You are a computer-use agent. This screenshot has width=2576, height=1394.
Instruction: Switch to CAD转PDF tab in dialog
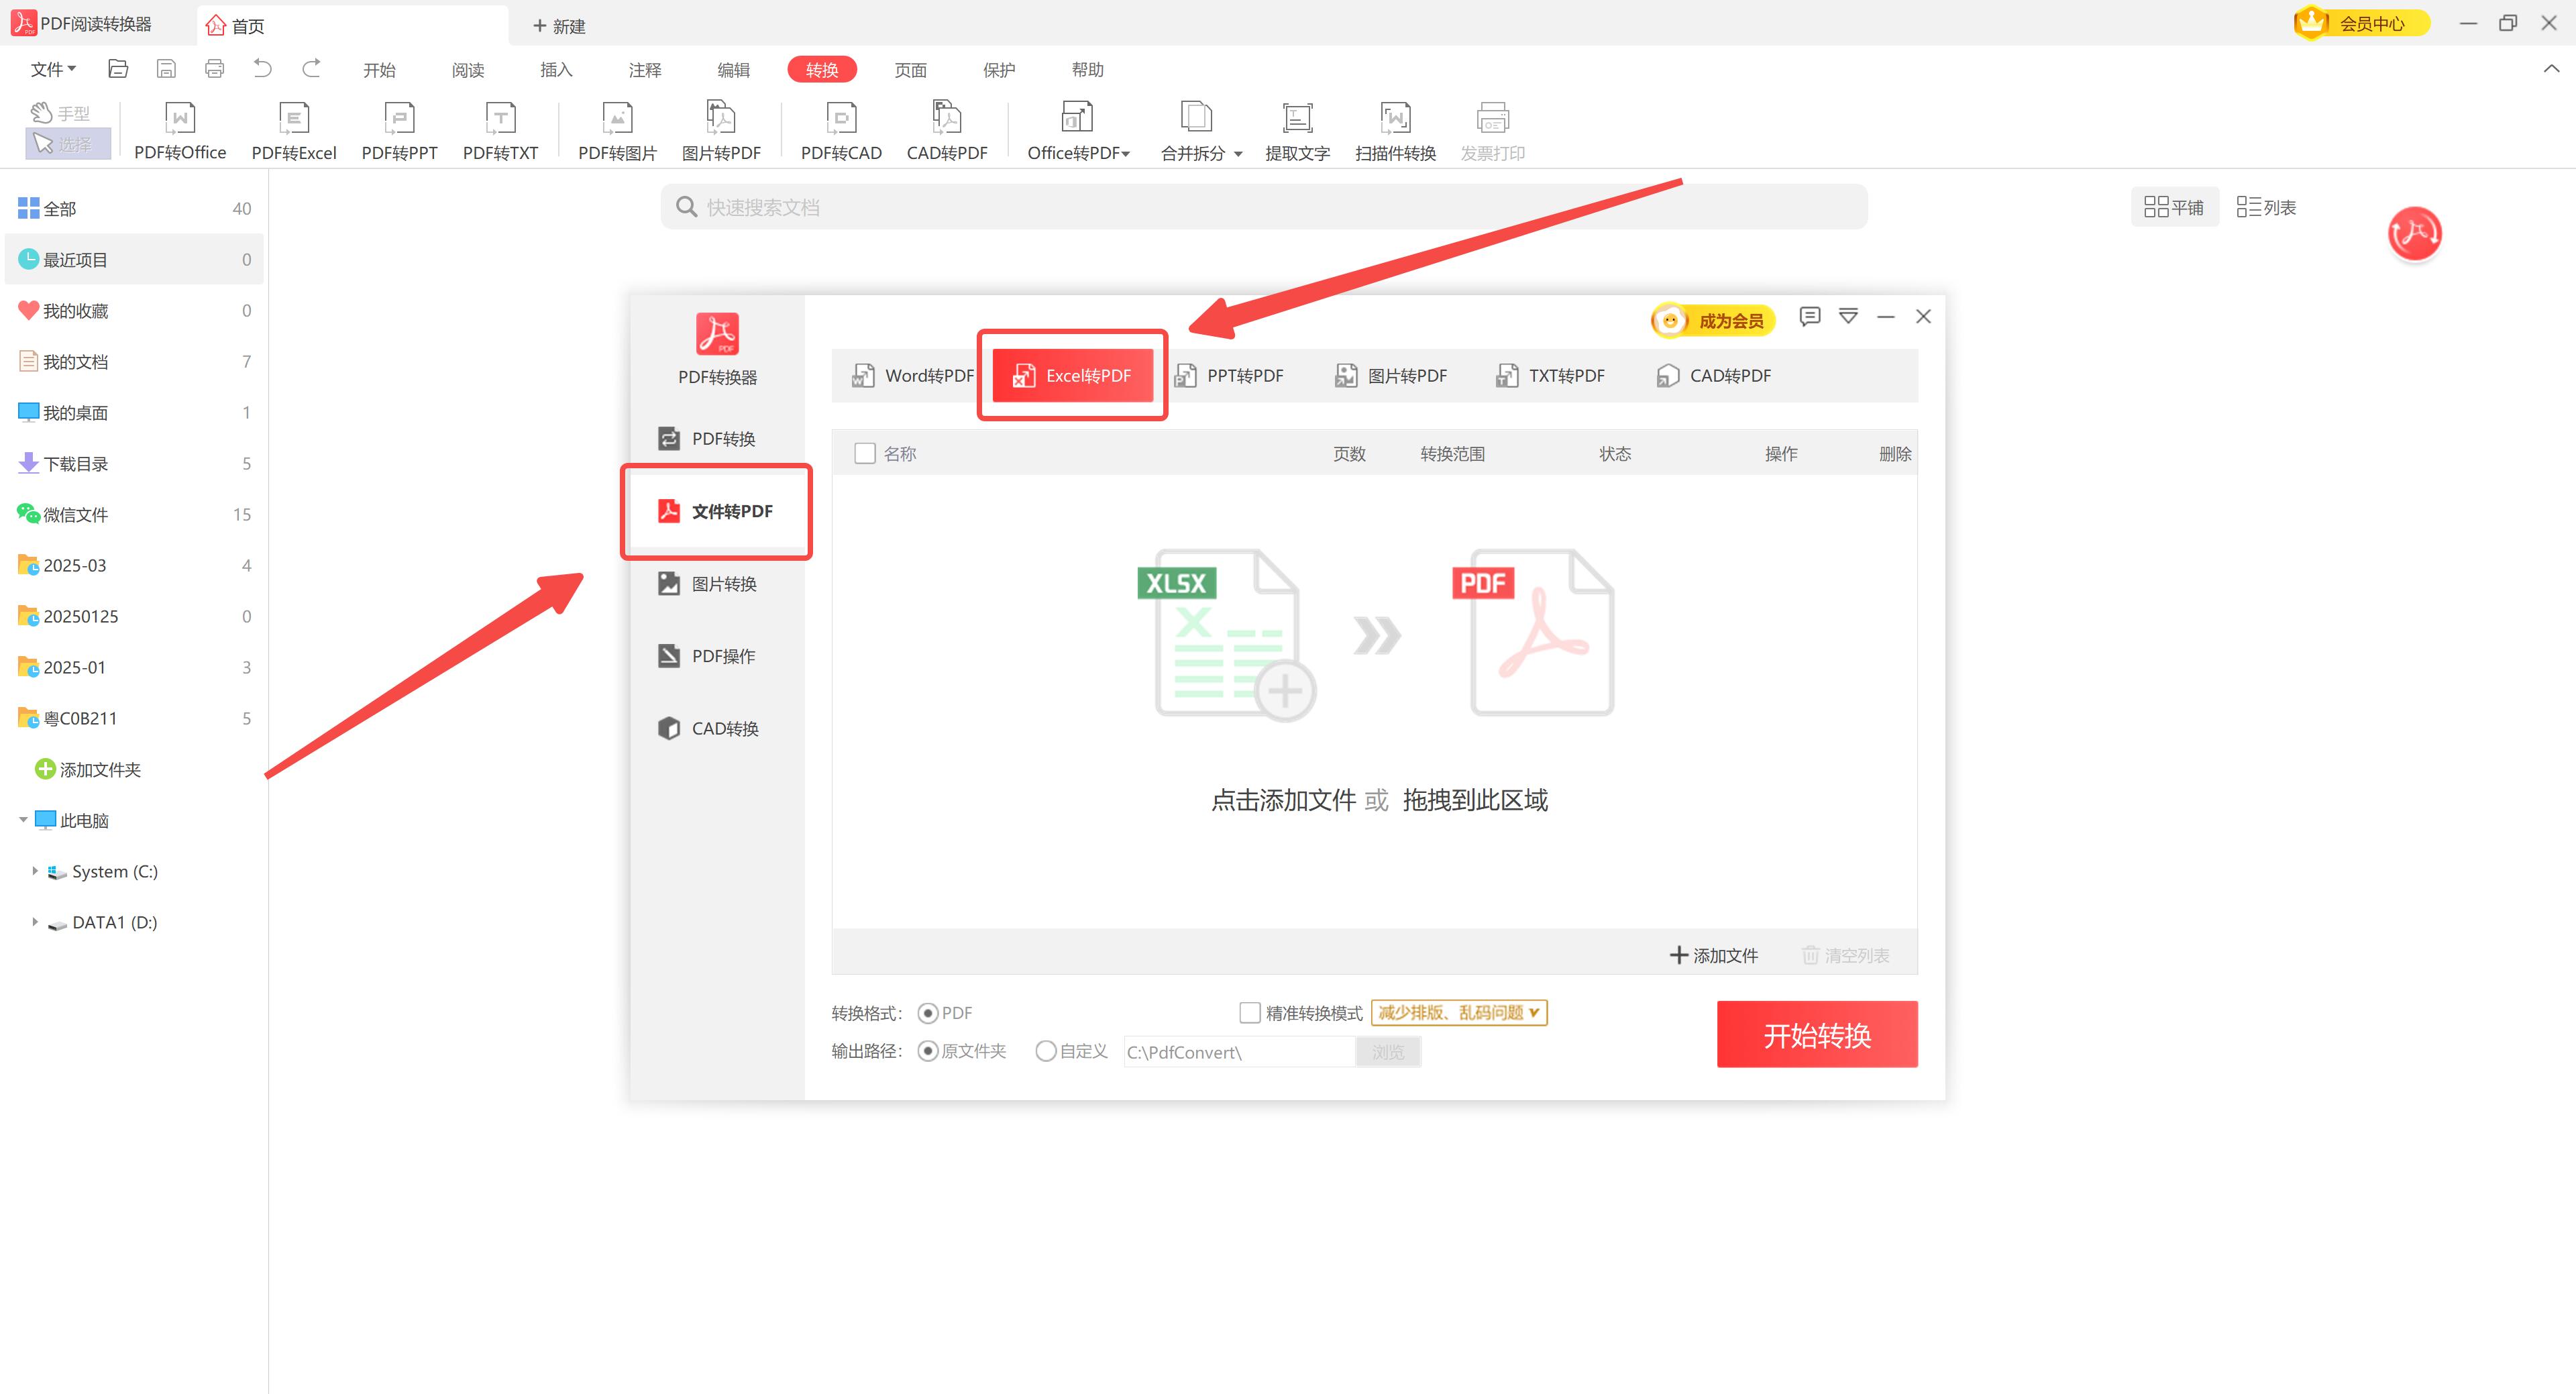tap(1713, 376)
